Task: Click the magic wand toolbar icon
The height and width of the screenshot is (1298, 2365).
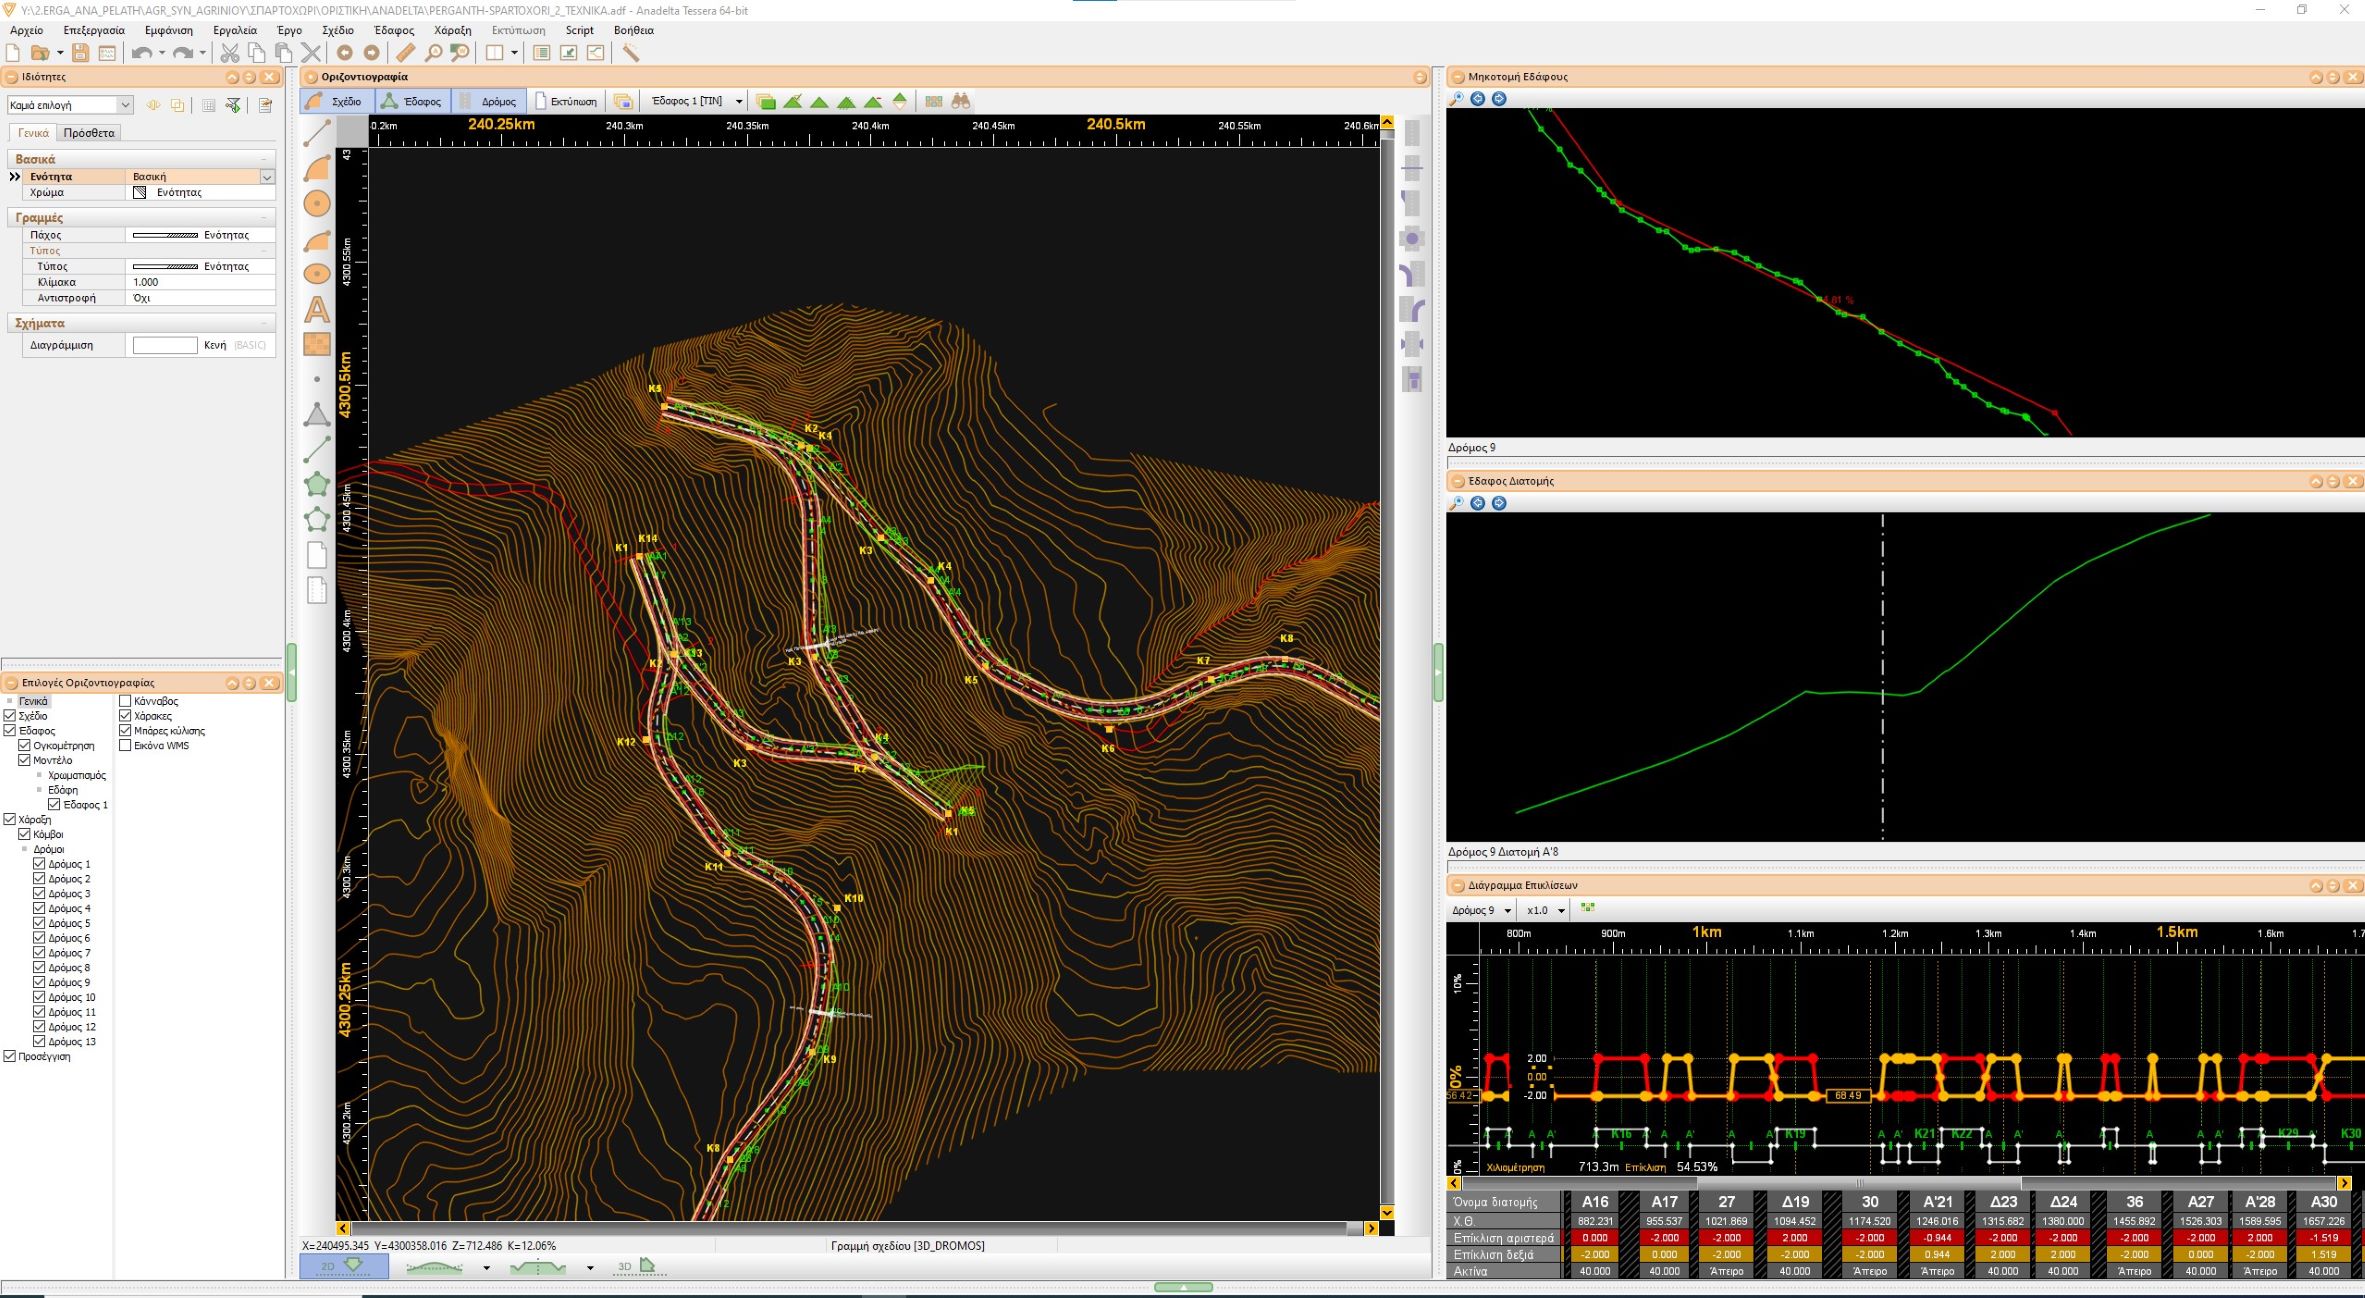Action: [x=631, y=53]
